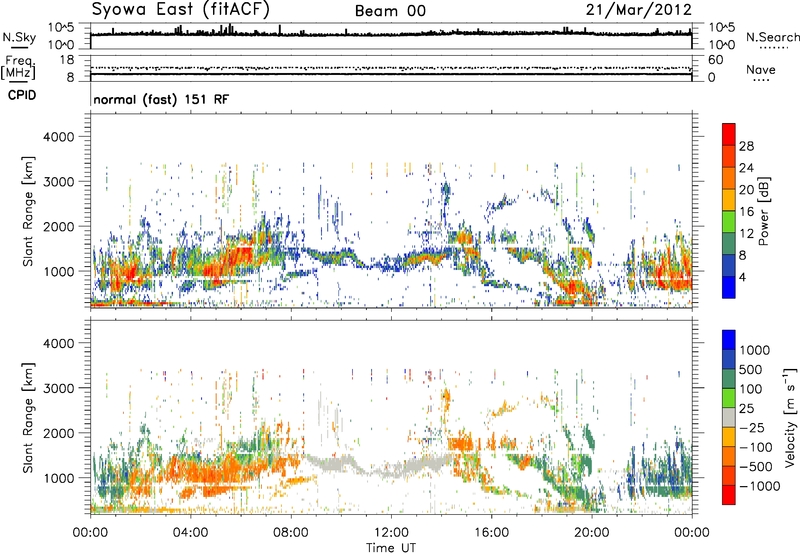Click the '3000' tick in velocity panel
This screenshot has width=800, height=554.
click(x=59, y=388)
